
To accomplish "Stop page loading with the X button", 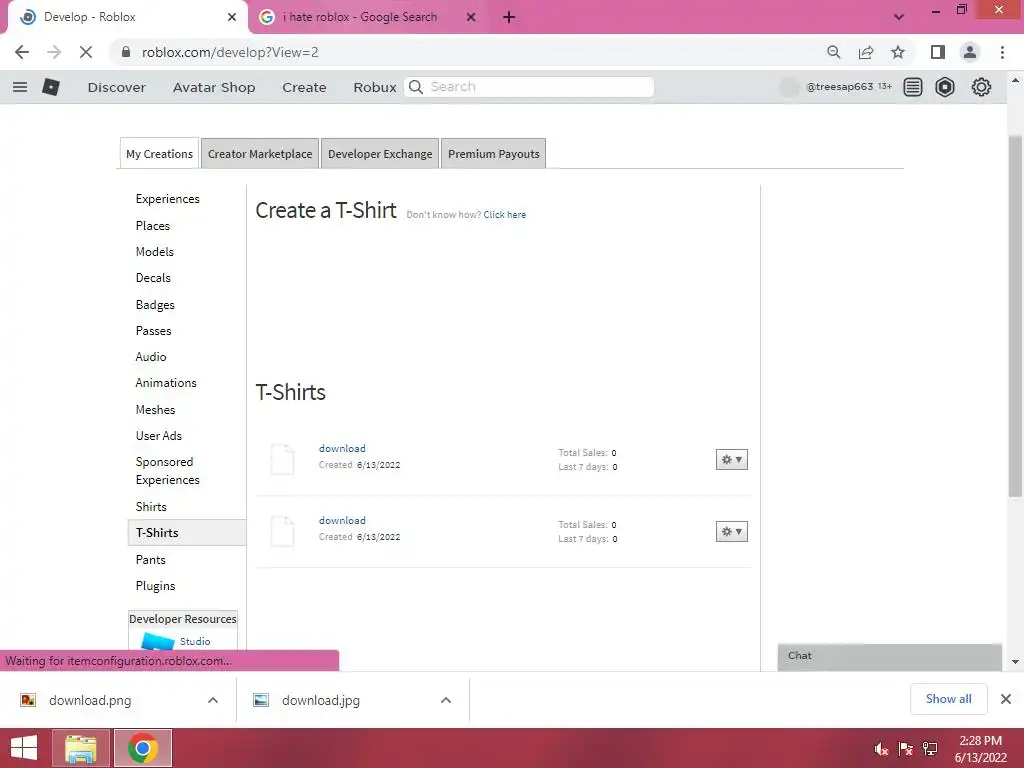I will click(x=86, y=52).
